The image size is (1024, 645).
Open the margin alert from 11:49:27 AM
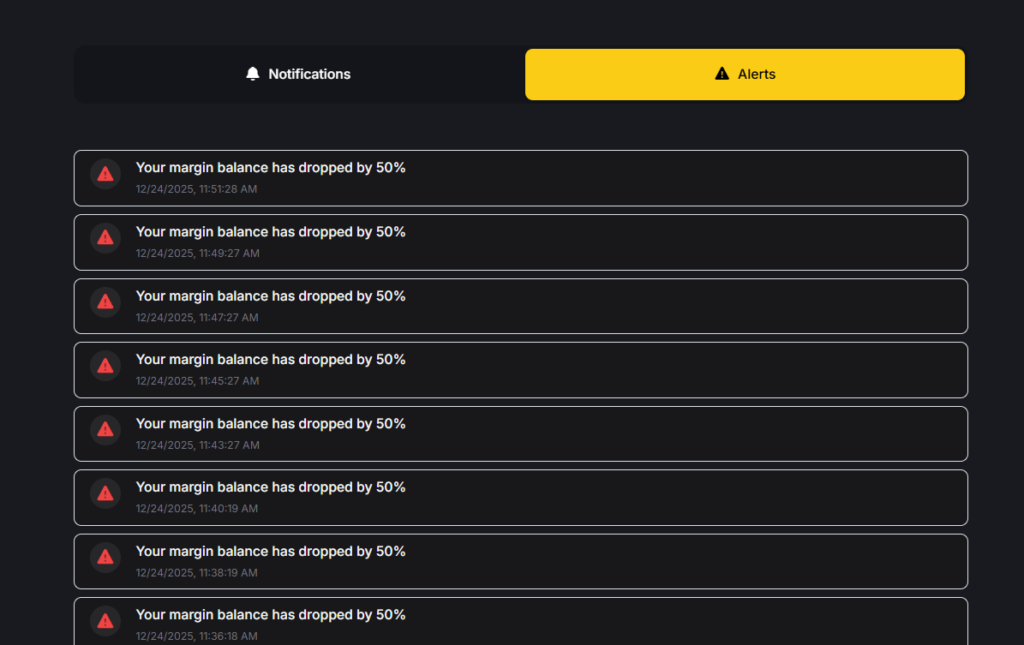click(520, 242)
